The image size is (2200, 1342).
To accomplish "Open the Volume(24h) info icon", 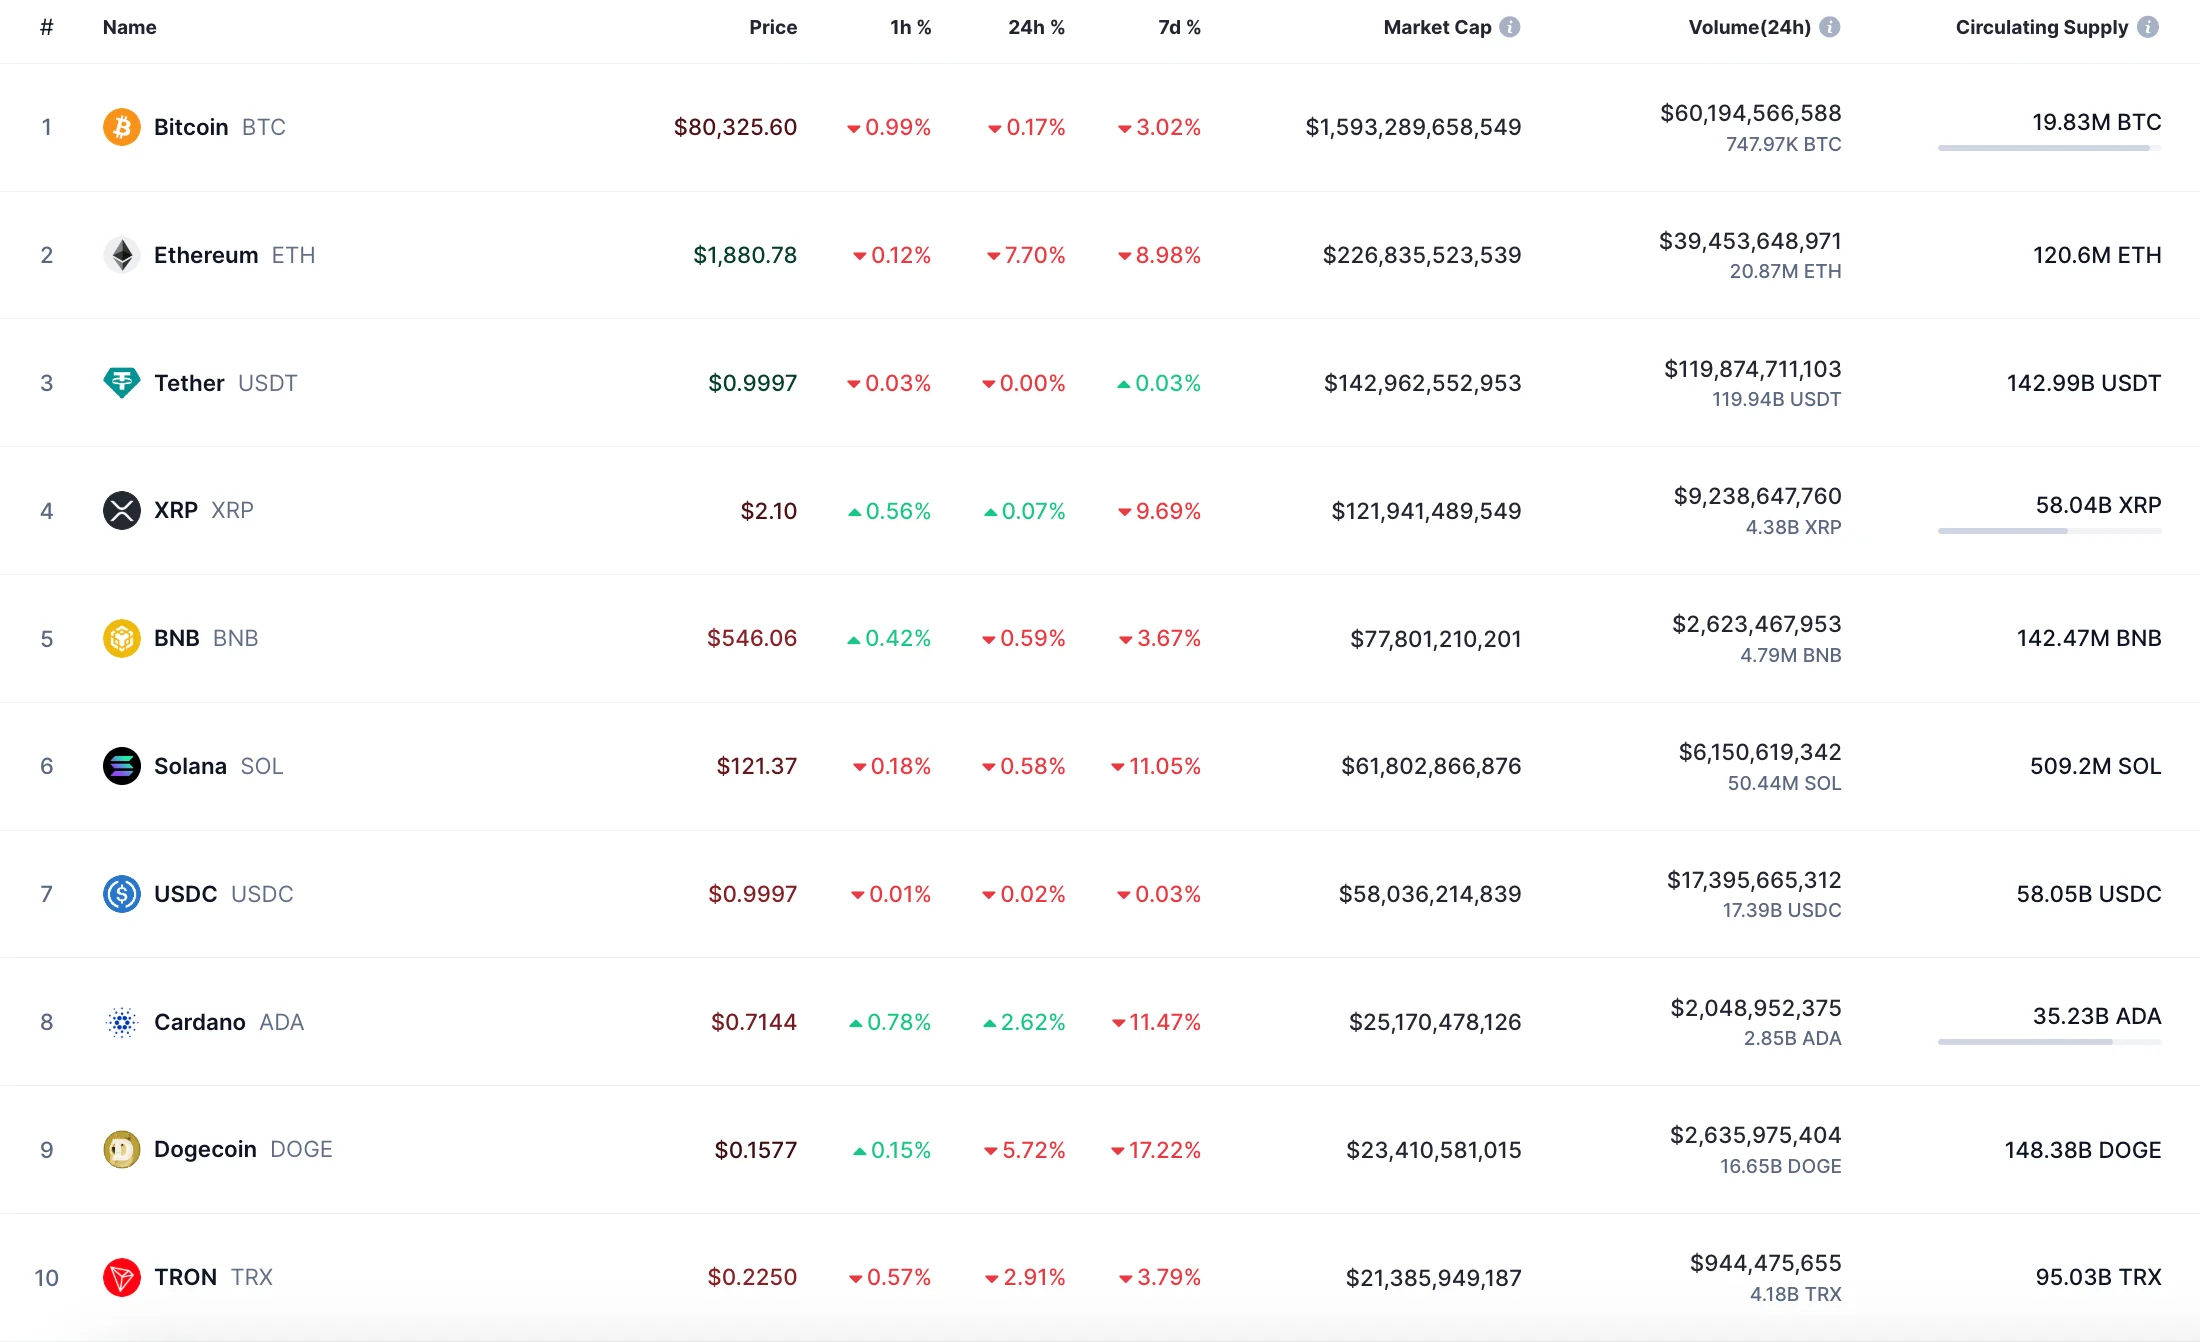I will tap(1830, 27).
